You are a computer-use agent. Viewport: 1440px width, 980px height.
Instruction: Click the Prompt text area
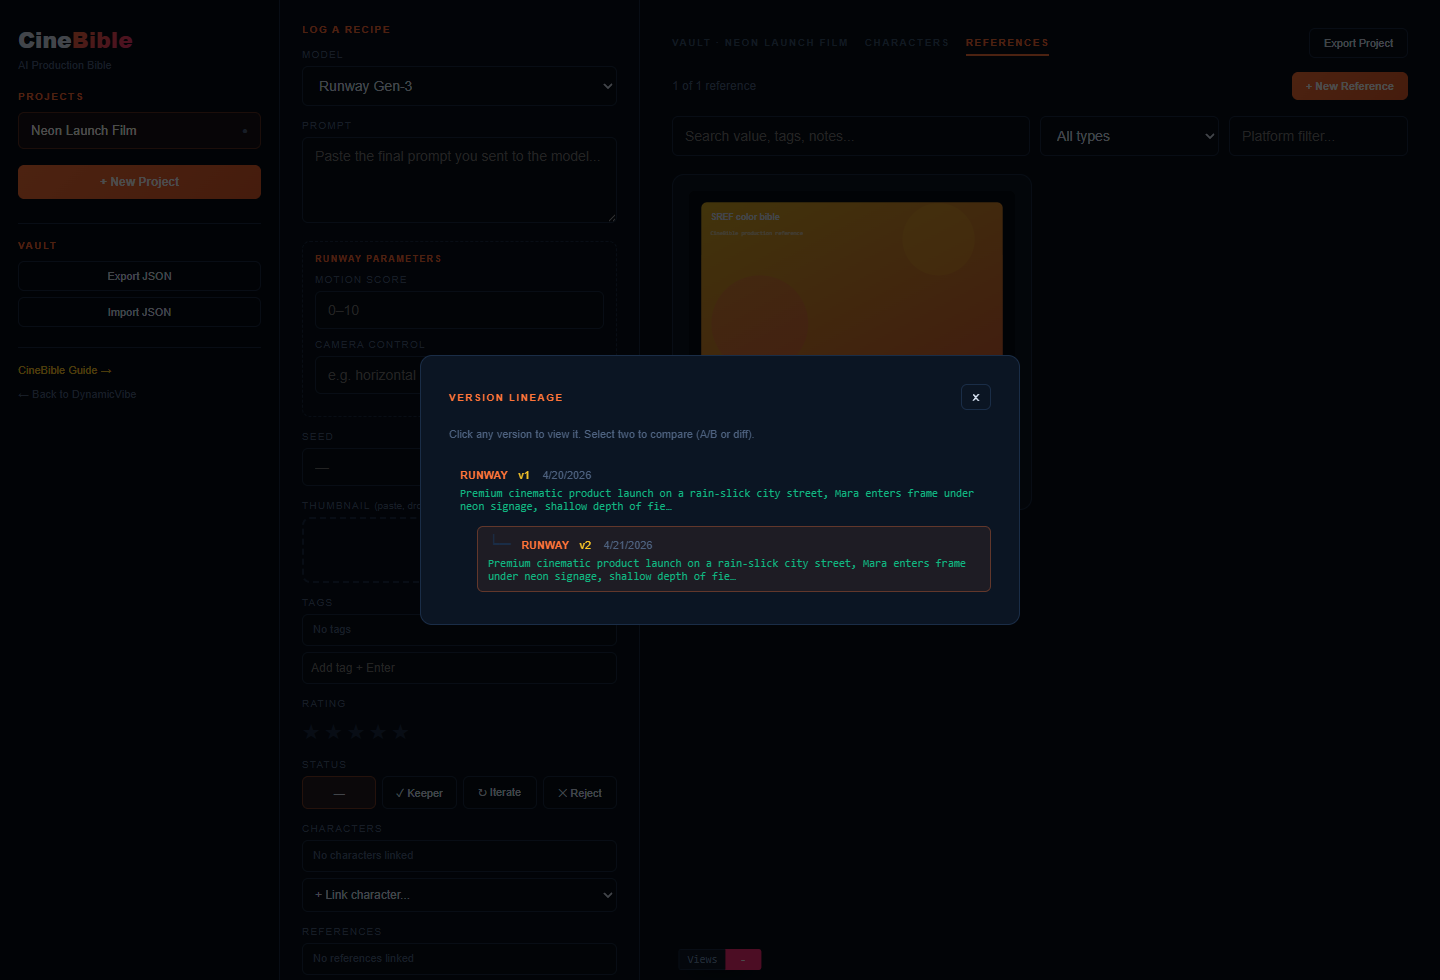pos(459,180)
